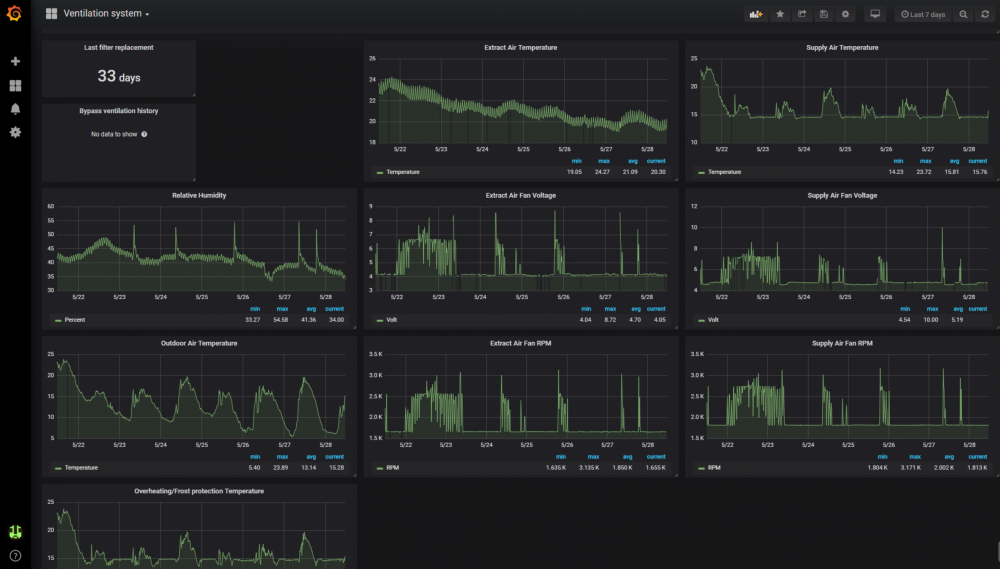Image resolution: width=1000 pixels, height=569 pixels.
Task: Sort the Extract Air Temperature legend by max
Action: click(x=604, y=161)
